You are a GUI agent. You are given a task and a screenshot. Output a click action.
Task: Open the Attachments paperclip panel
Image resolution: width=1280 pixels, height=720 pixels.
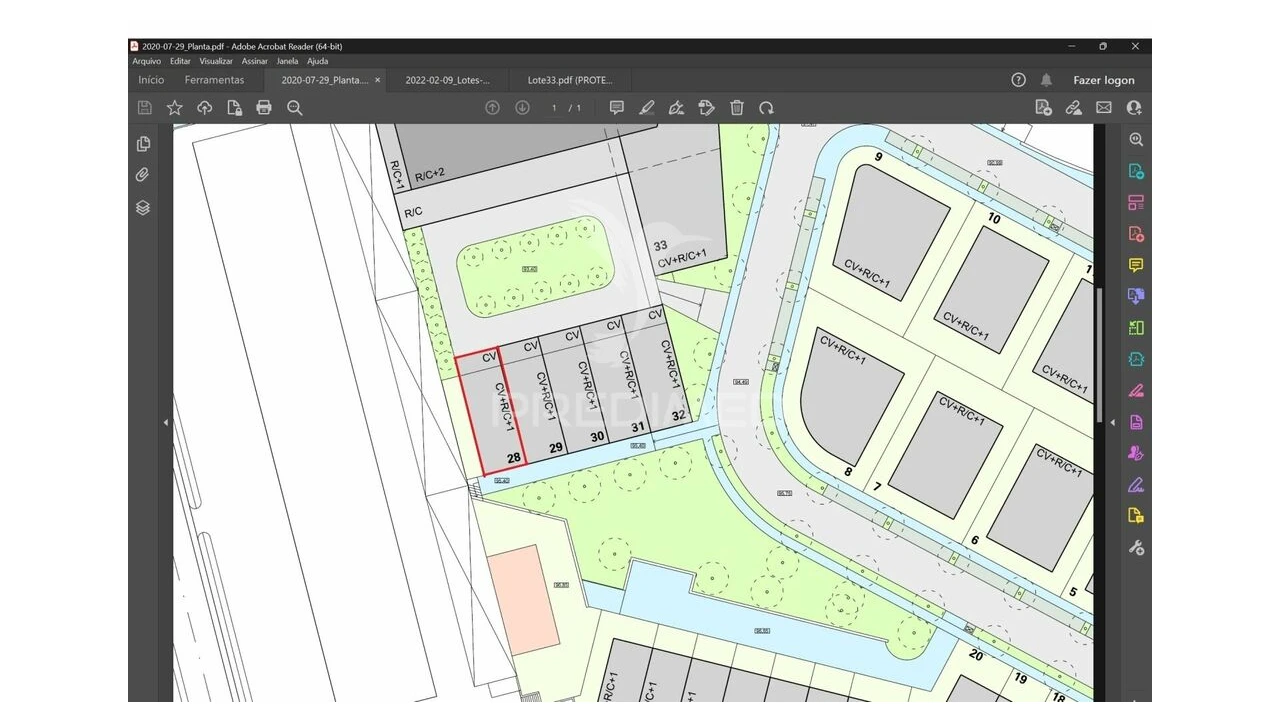click(x=143, y=175)
